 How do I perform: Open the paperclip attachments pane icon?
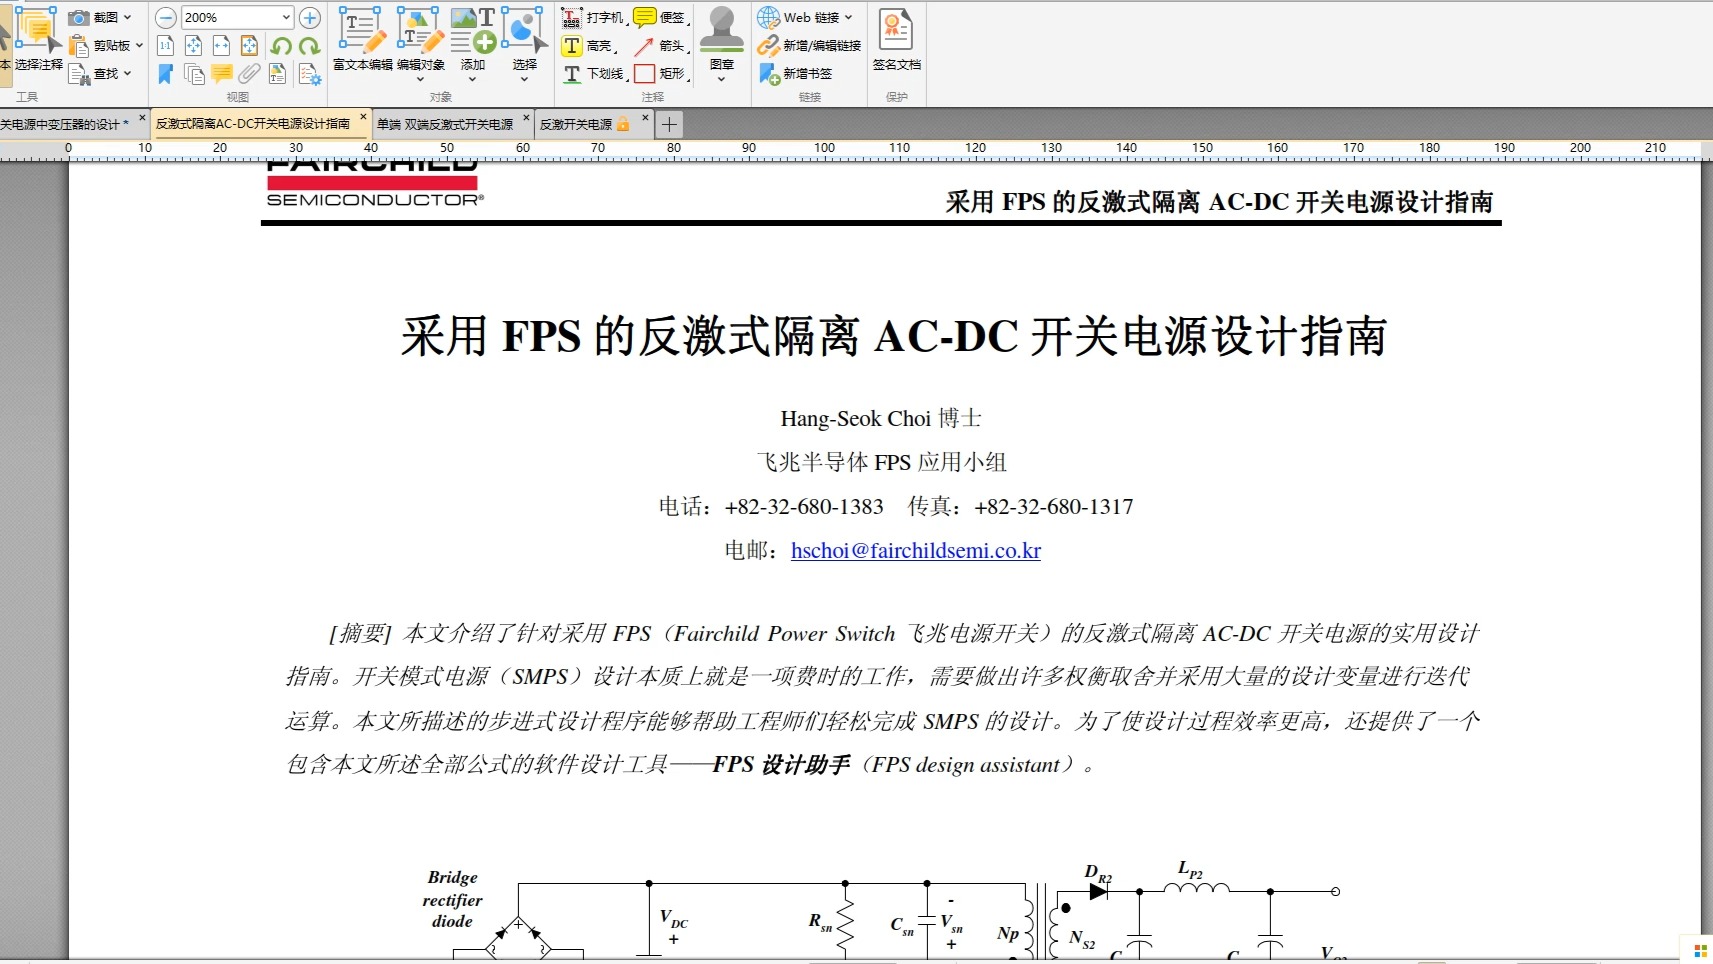coord(249,73)
